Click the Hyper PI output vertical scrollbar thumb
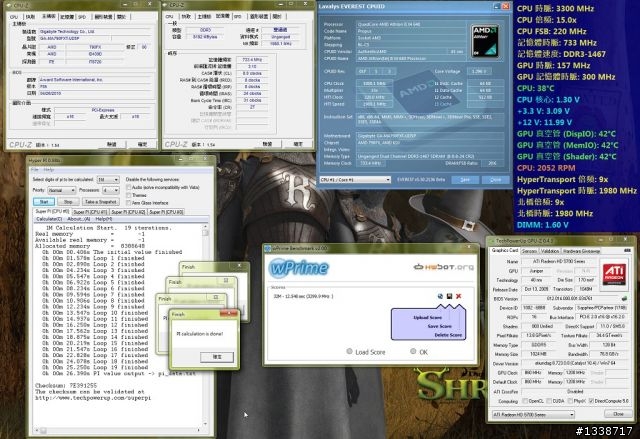The width and height of the screenshot is (640, 439). pyautogui.click(x=205, y=233)
